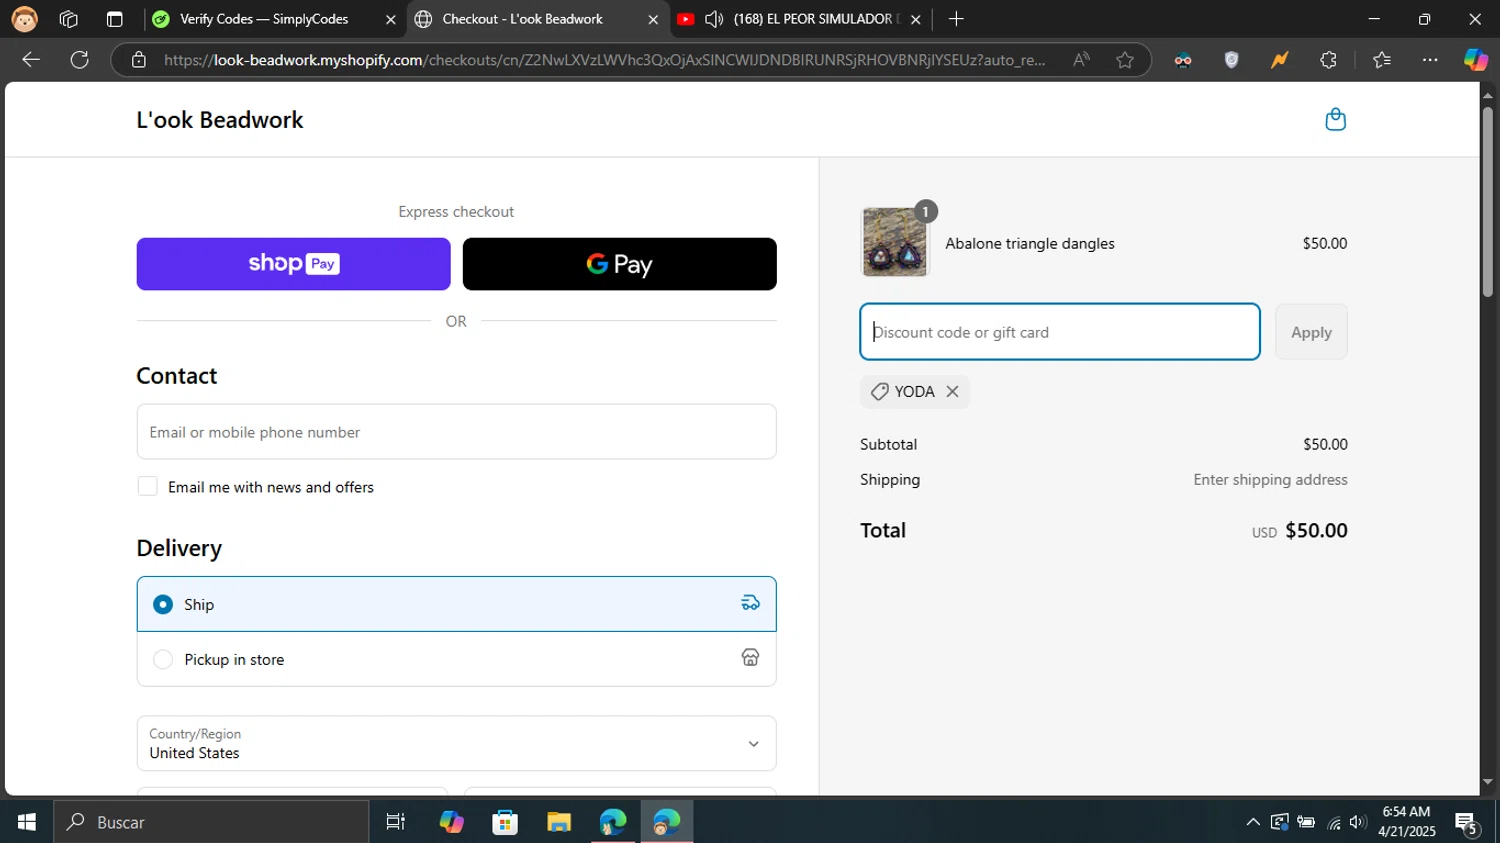Open the browser profile avatar
The height and width of the screenshot is (843, 1500).
(x=24, y=19)
